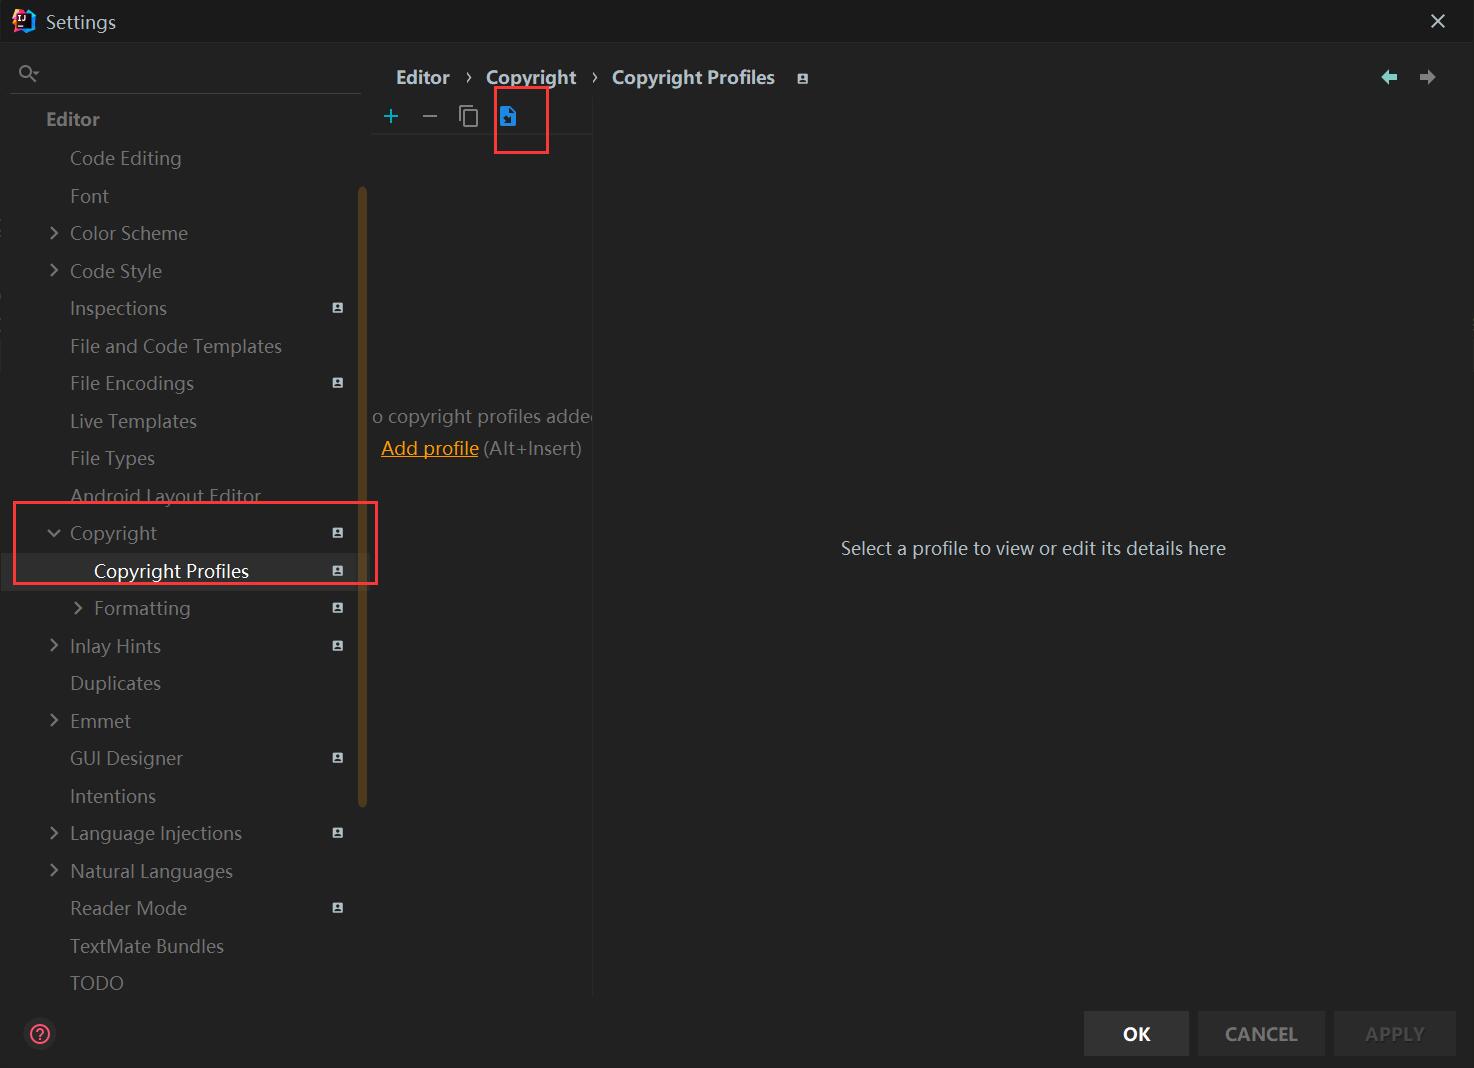
Task: Click the IntelliJ logo in title bar
Action: [23, 21]
